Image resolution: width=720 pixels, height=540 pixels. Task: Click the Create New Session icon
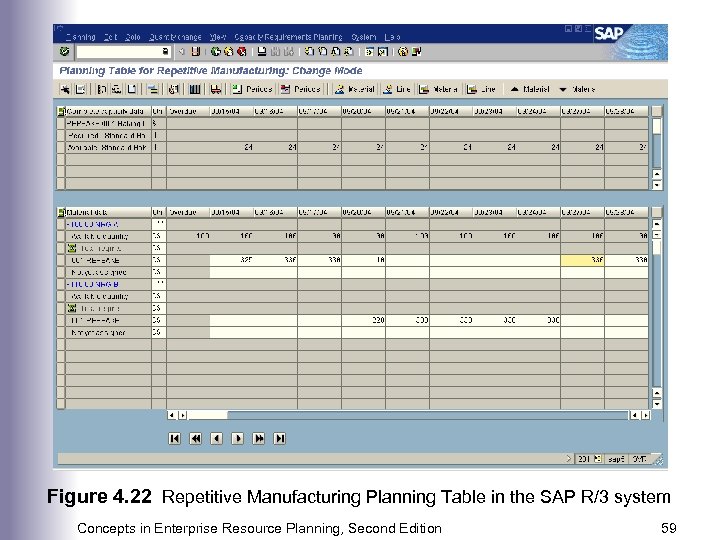[x=370, y=51]
